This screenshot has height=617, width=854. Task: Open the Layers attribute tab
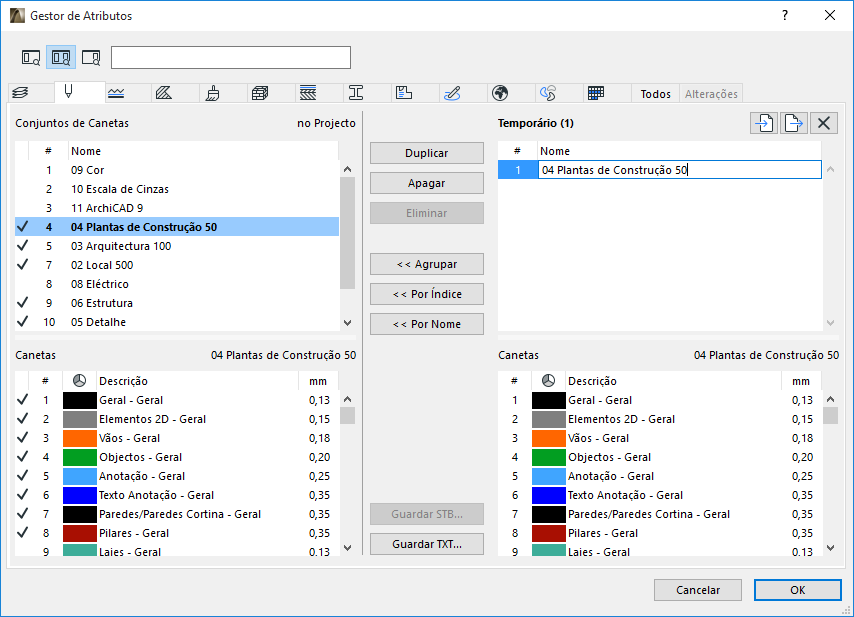click(18, 93)
